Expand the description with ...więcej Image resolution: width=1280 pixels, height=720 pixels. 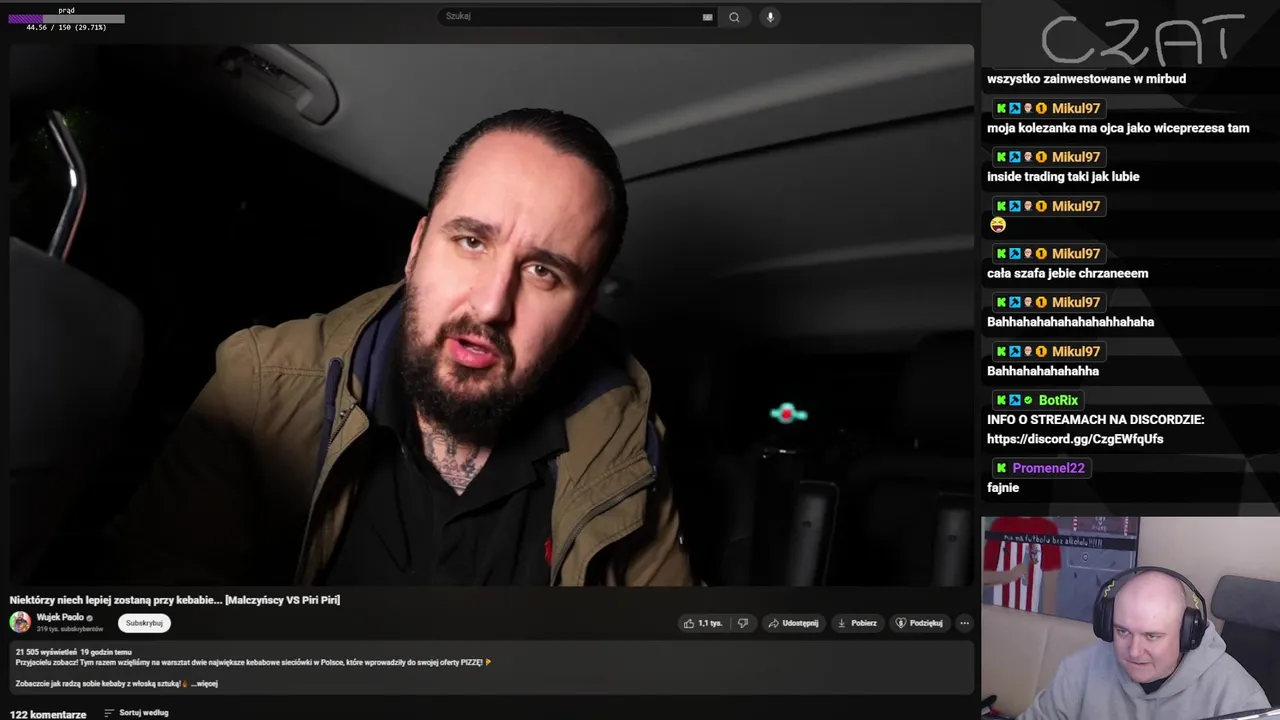click(204, 684)
